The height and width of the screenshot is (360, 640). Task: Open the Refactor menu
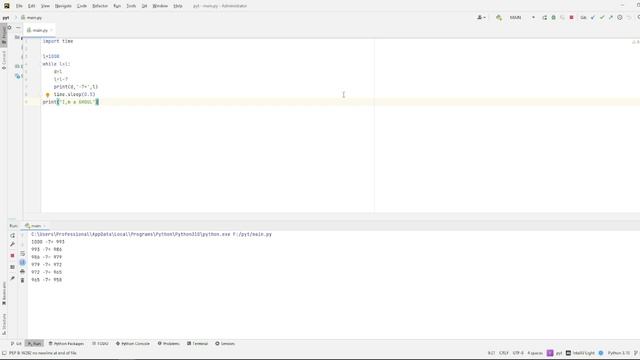coord(100,6)
